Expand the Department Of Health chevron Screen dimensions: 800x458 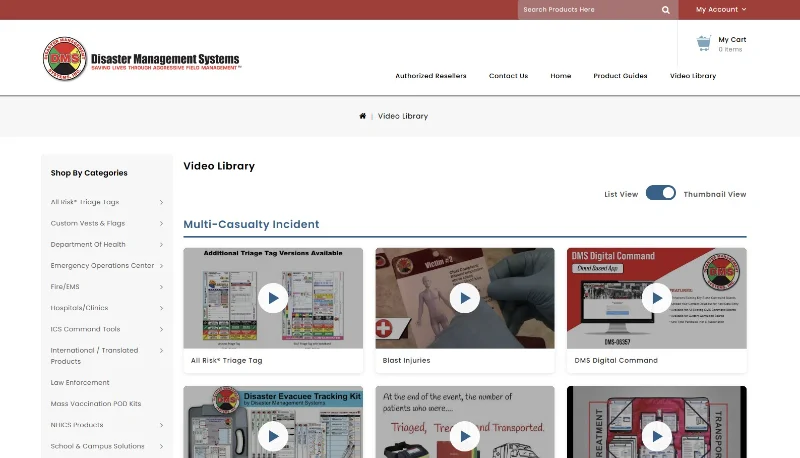pyautogui.click(x=161, y=245)
